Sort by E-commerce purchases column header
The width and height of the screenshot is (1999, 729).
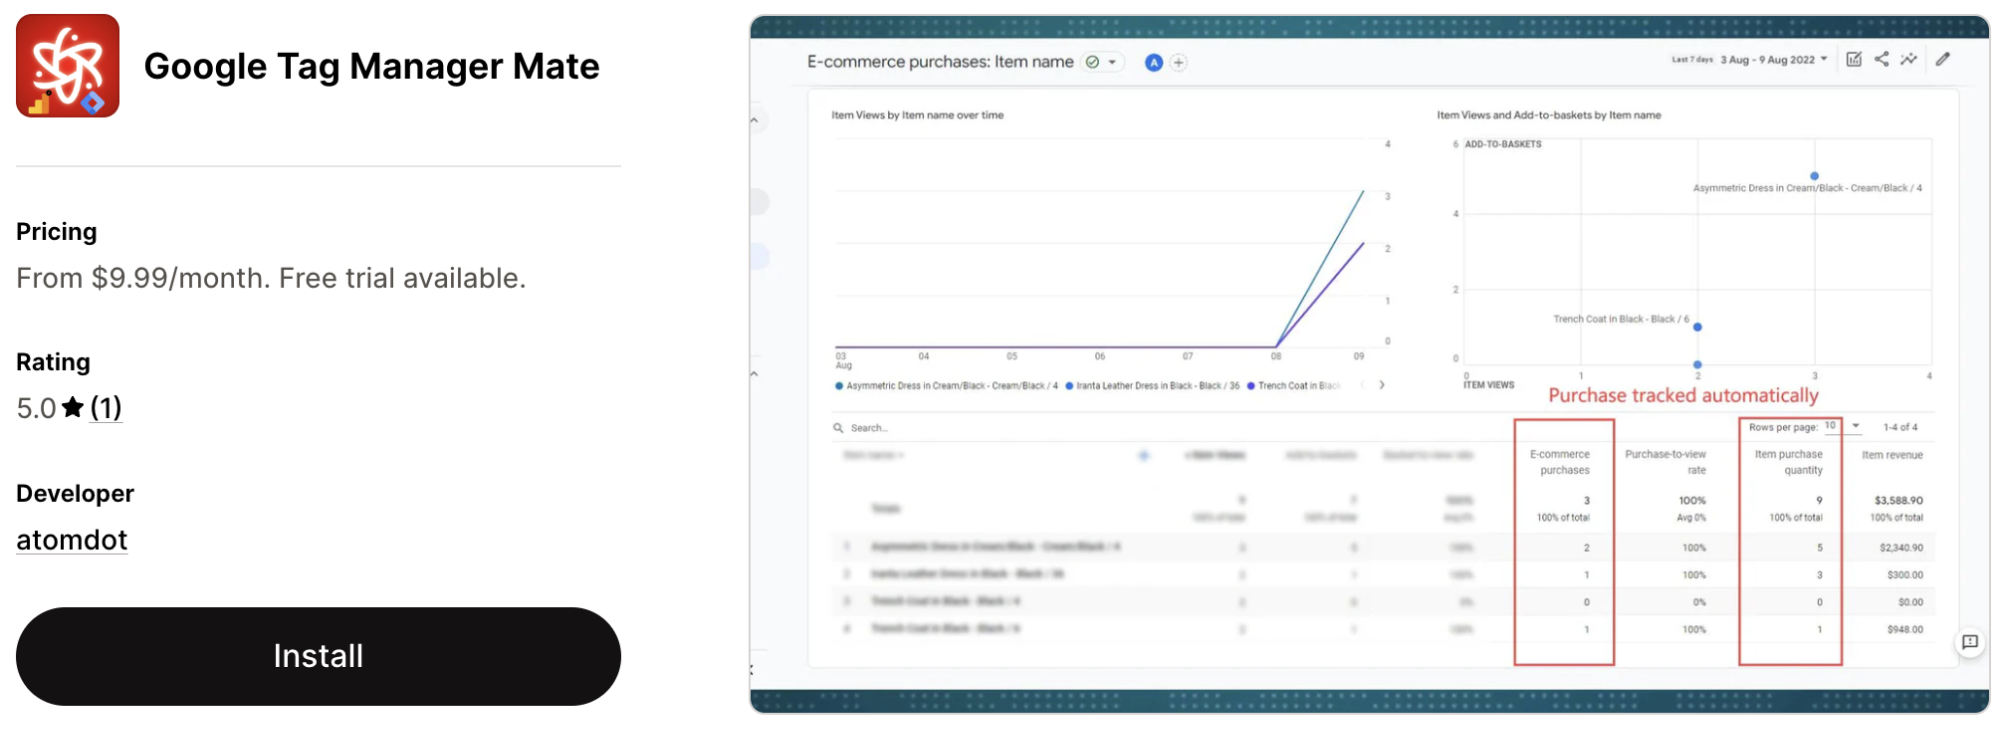[1561, 462]
